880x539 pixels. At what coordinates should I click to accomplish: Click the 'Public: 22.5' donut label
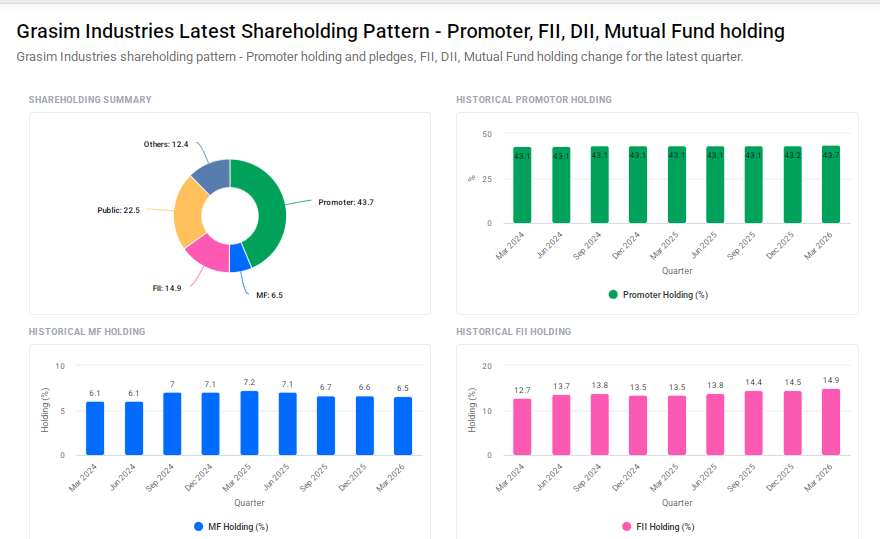point(118,210)
